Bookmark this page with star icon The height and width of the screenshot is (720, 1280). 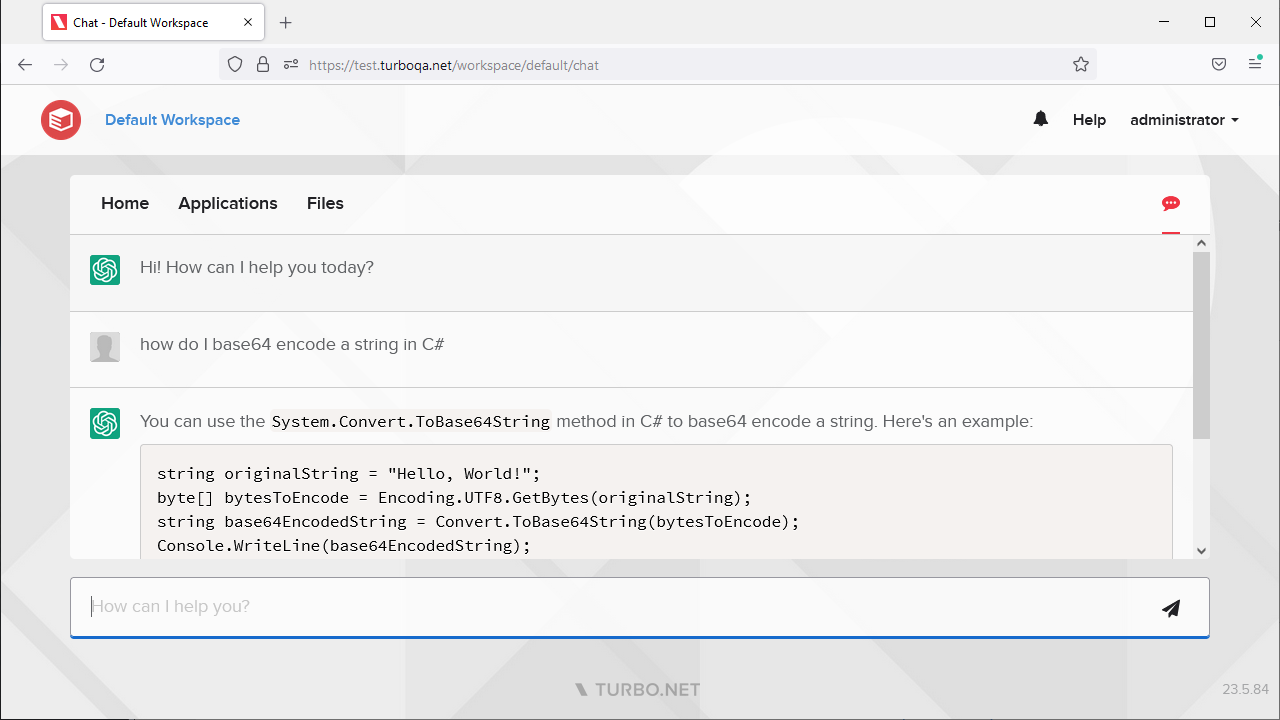pos(1081,65)
